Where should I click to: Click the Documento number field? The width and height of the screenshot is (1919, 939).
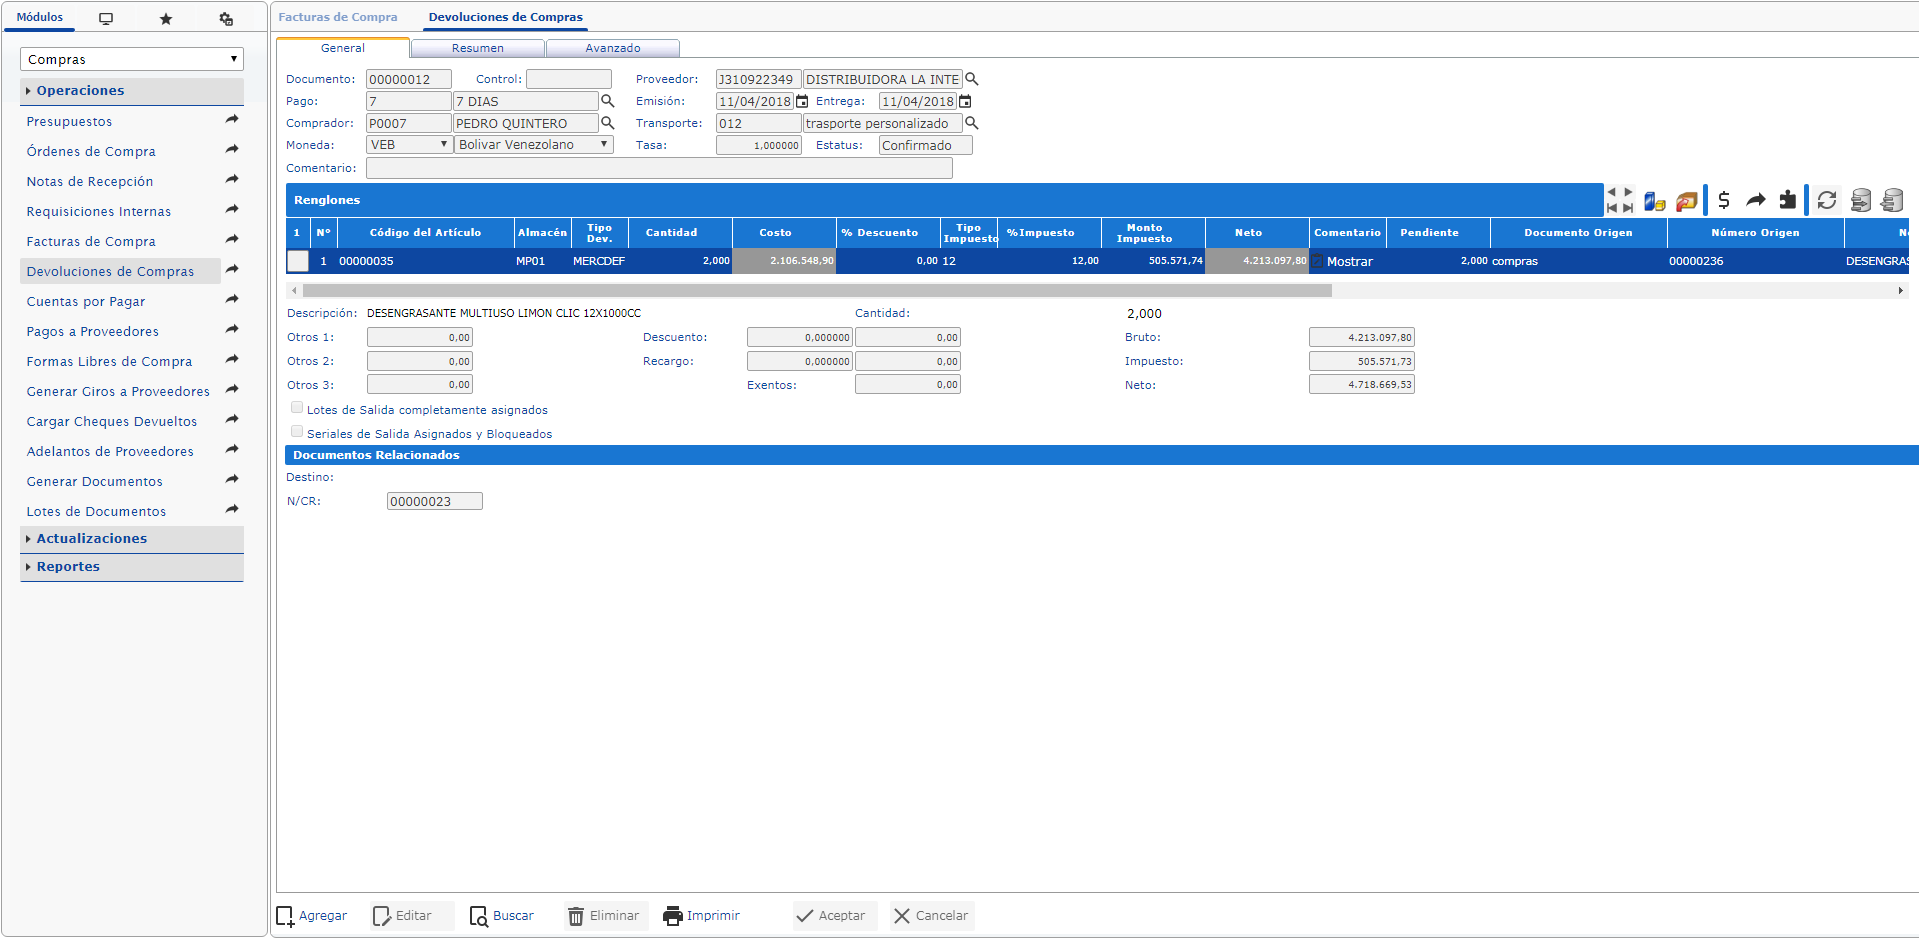point(409,79)
